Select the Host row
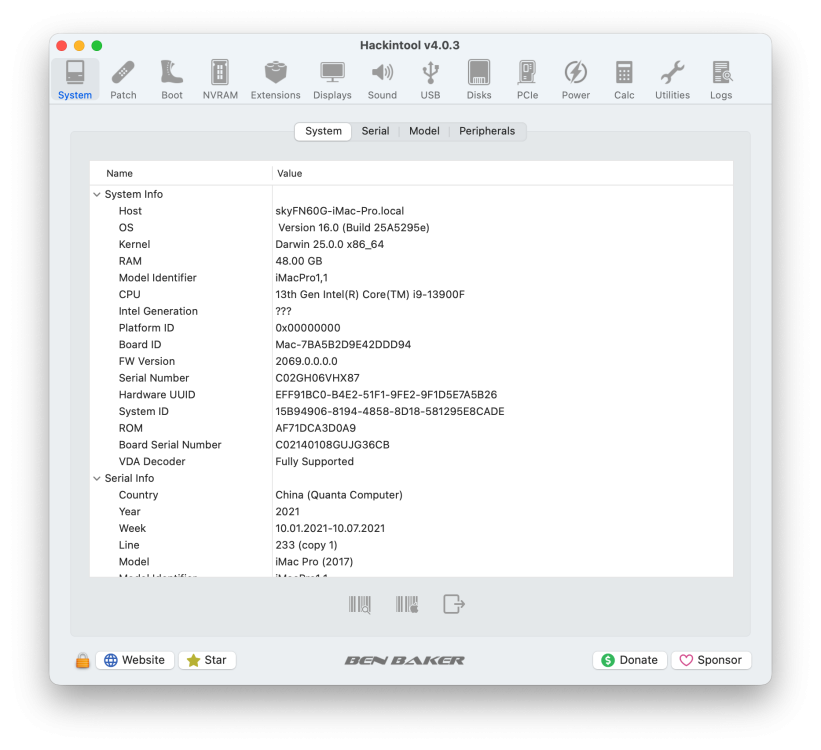The width and height of the screenshot is (821, 750). click(412, 211)
